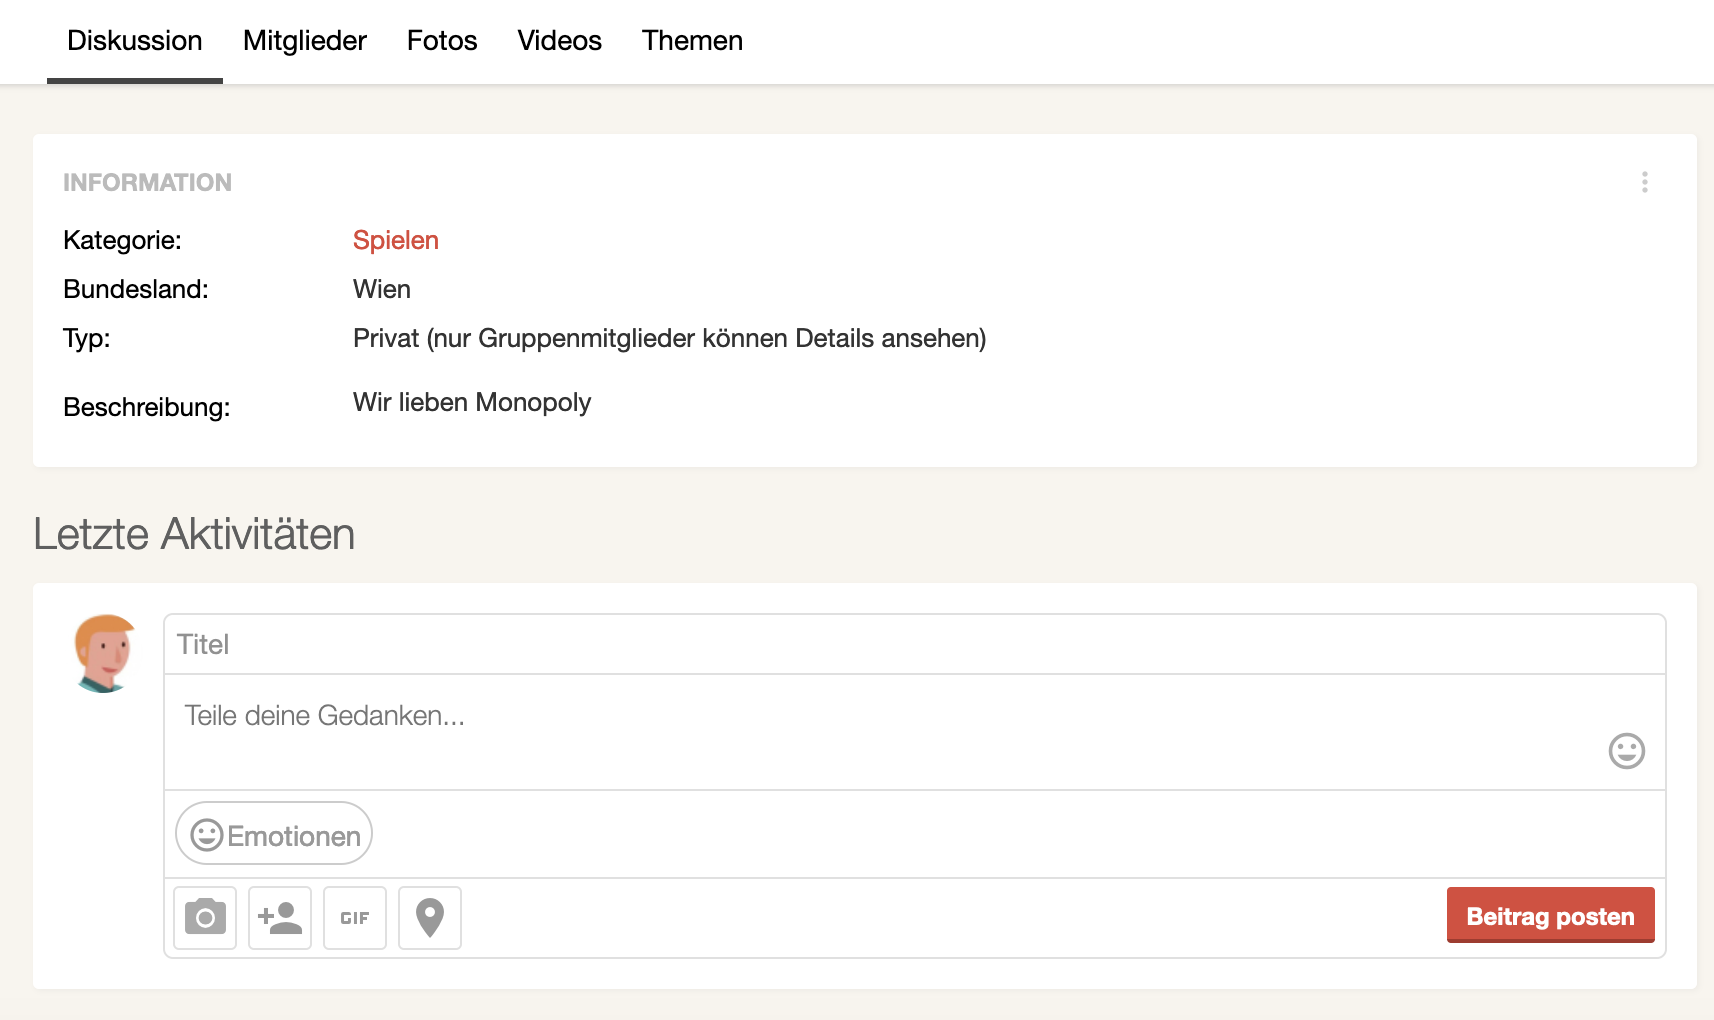
Task: Open the Mitglieder tab
Action: [x=305, y=41]
